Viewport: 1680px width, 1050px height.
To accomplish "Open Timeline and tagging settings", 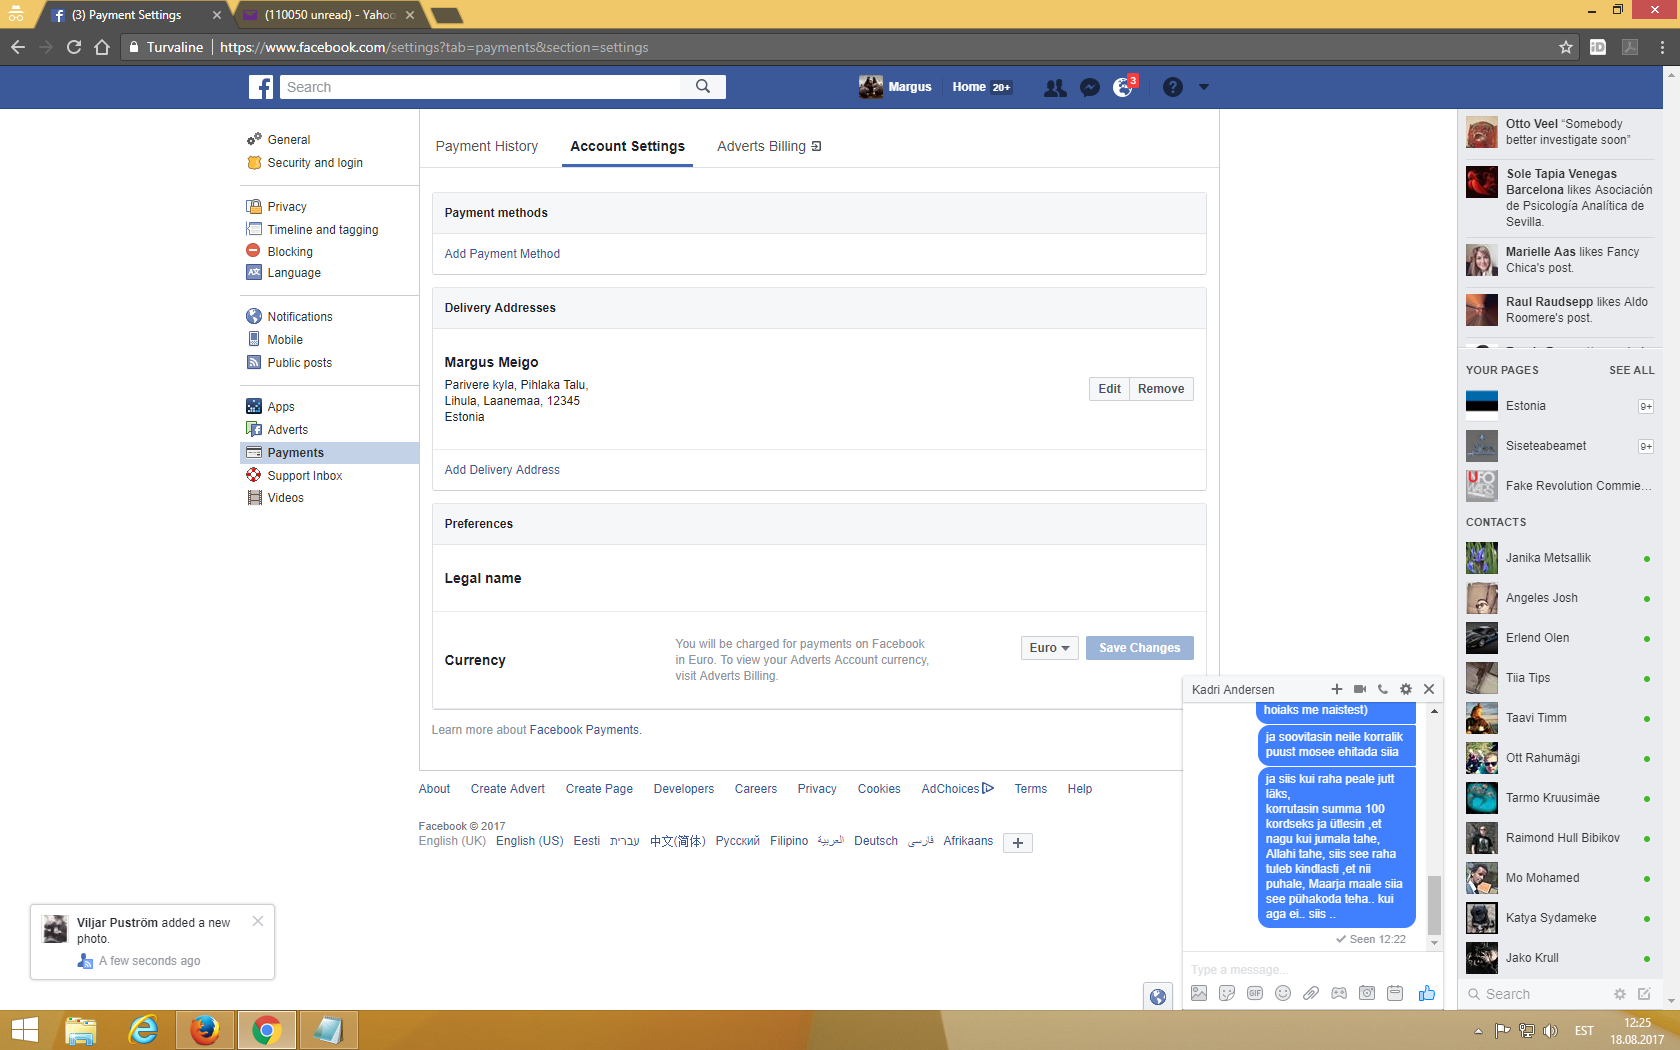I will click(323, 230).
